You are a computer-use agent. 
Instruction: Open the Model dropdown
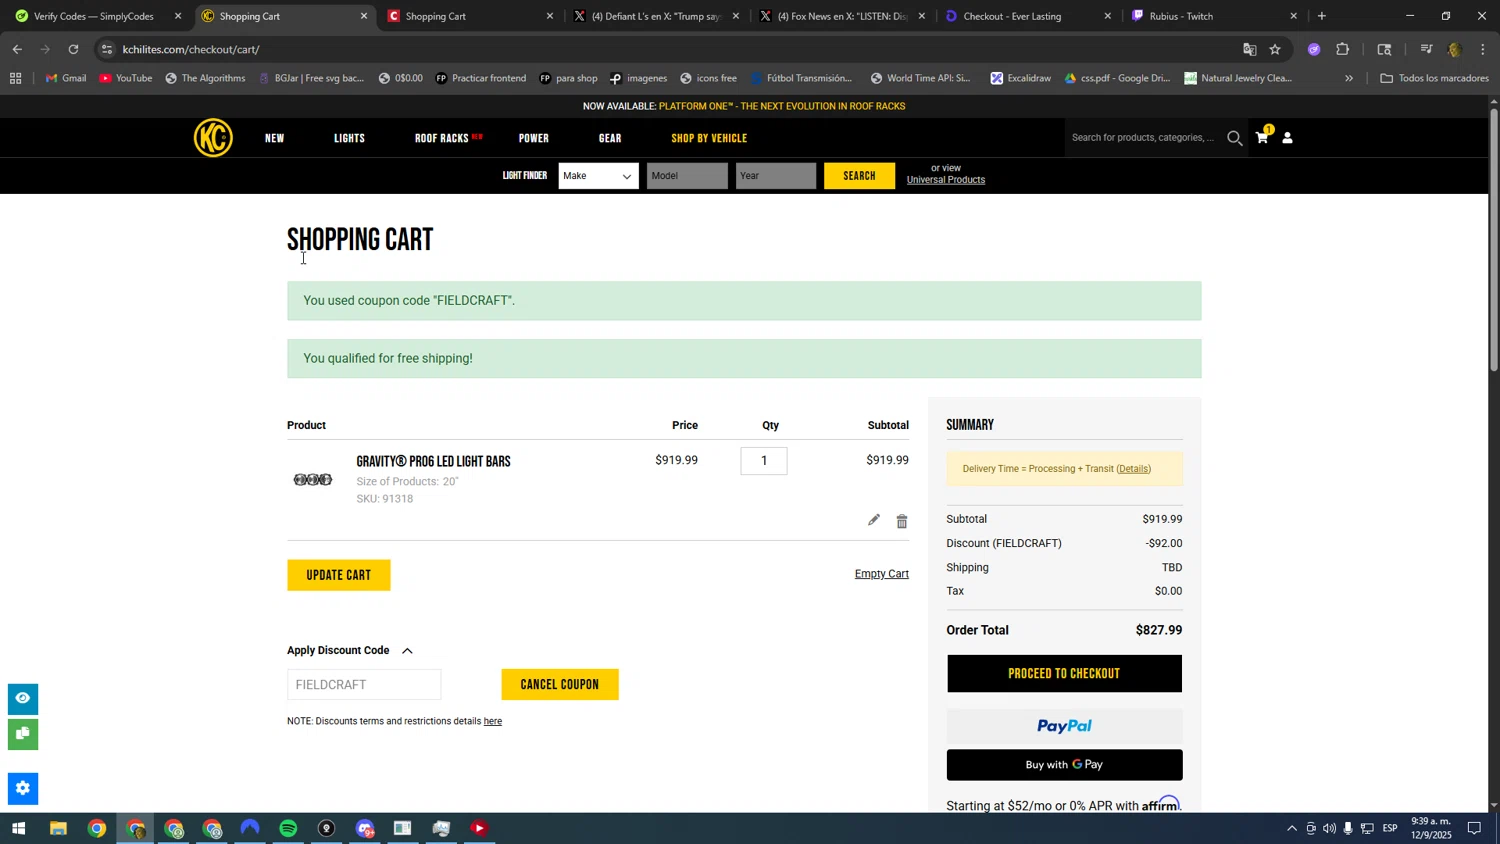coord(687,176)
